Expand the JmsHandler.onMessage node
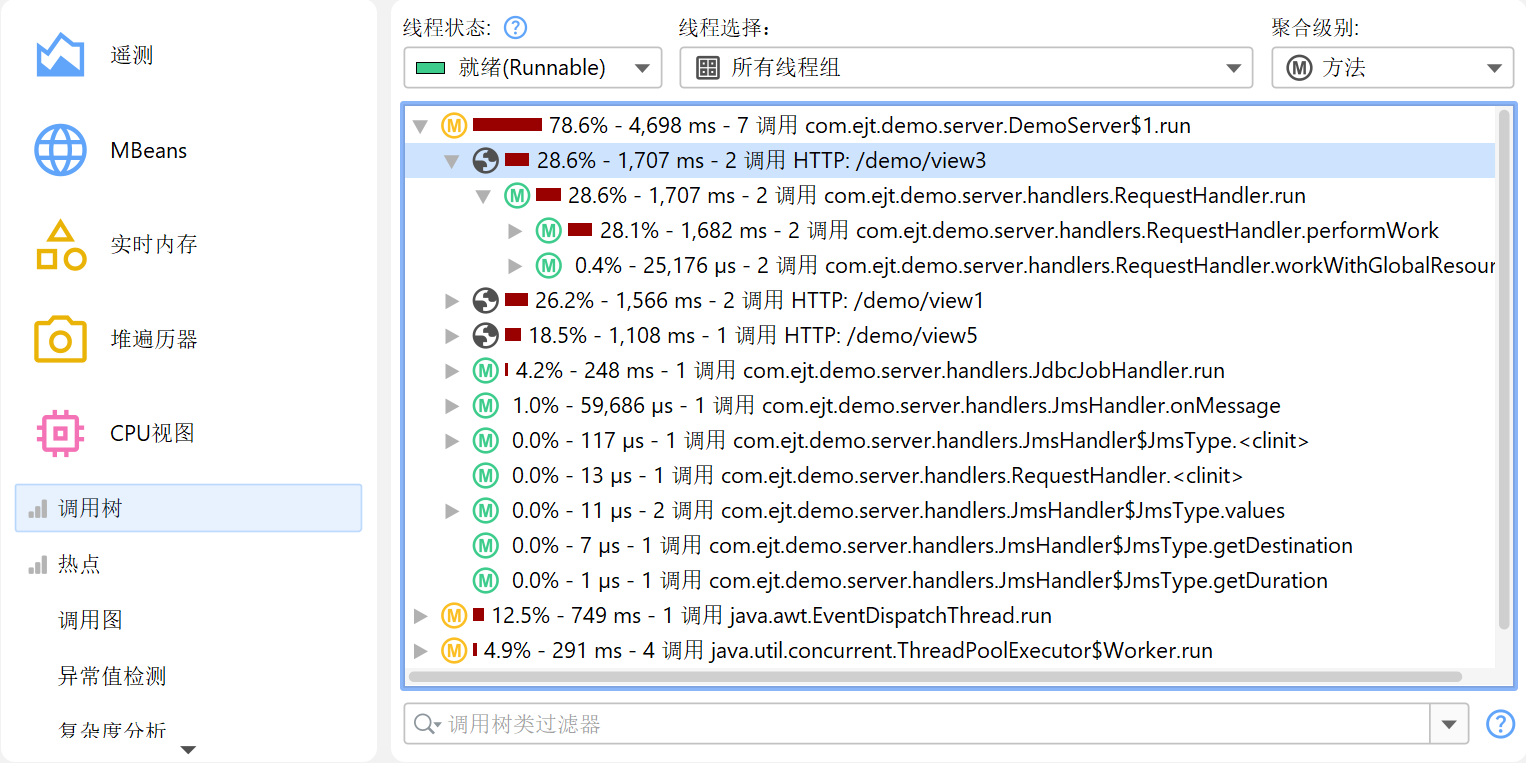1526x763 pixels. pos(453,406)
